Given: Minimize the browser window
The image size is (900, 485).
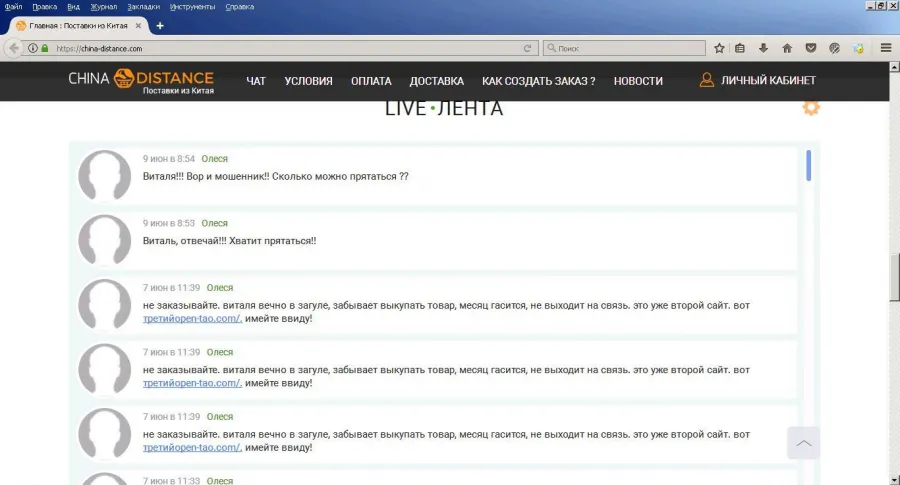Looking at the screenshot, I should point(870,6).
